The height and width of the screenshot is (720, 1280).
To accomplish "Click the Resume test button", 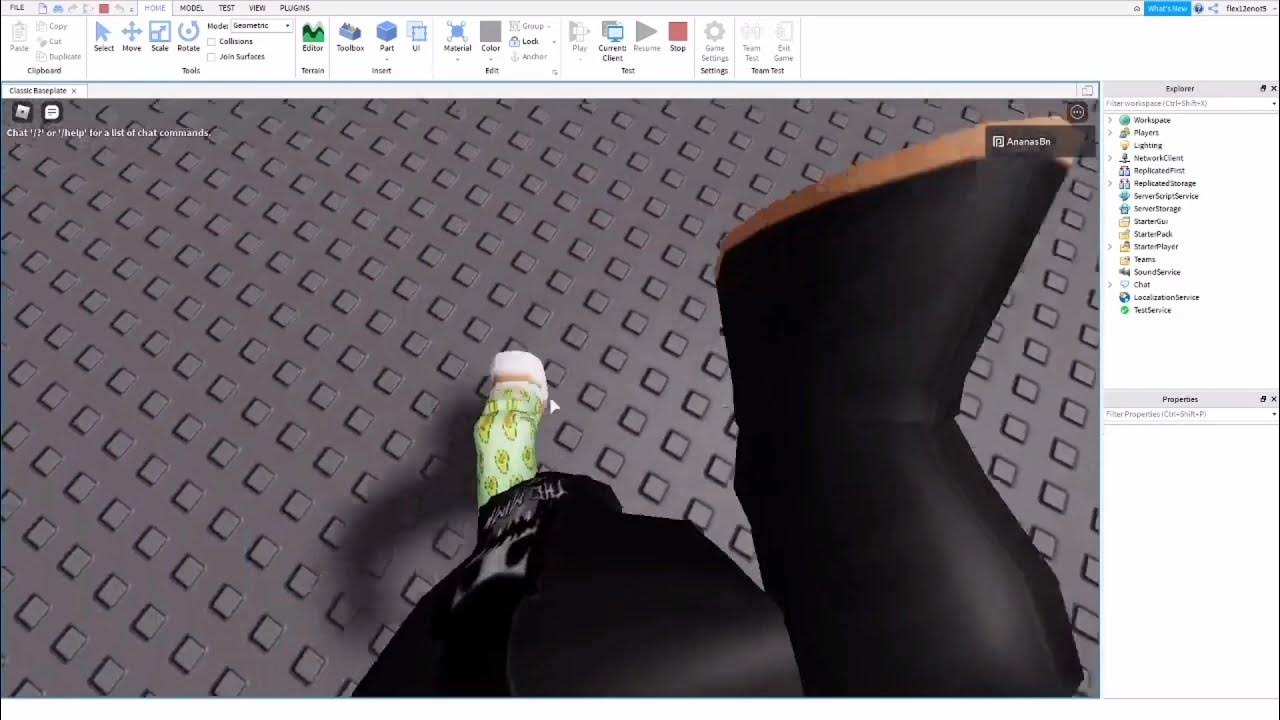I will [x=647, y=37].
